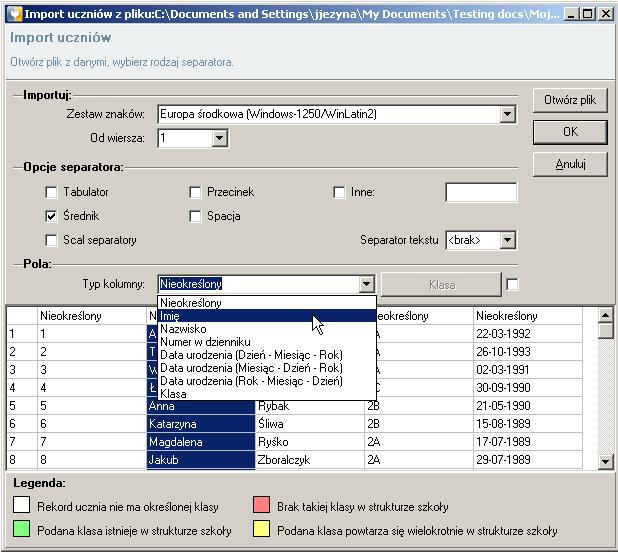Screen dimensions: 618x552
Task: Open the Separator tekstu dropdown
Action: click(x=508, y=240)
